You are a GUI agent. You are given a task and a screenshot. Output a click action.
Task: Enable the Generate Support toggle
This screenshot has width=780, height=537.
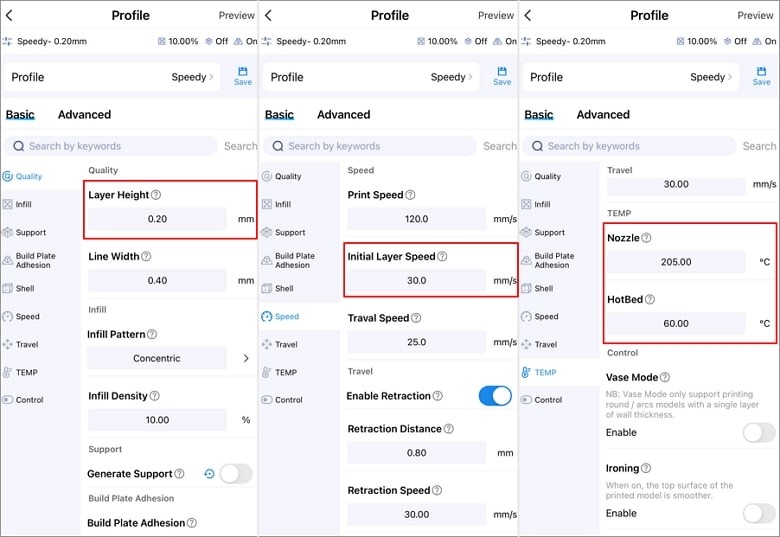tap(236, 474)
